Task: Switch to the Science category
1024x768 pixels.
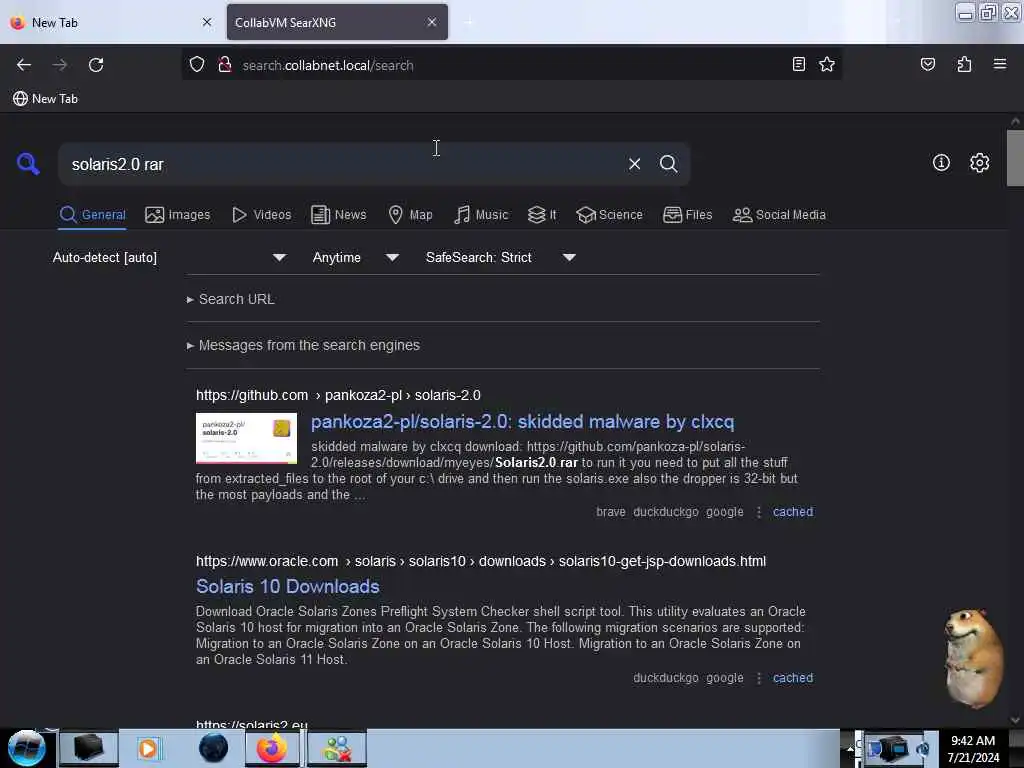Action: [609, 215]
